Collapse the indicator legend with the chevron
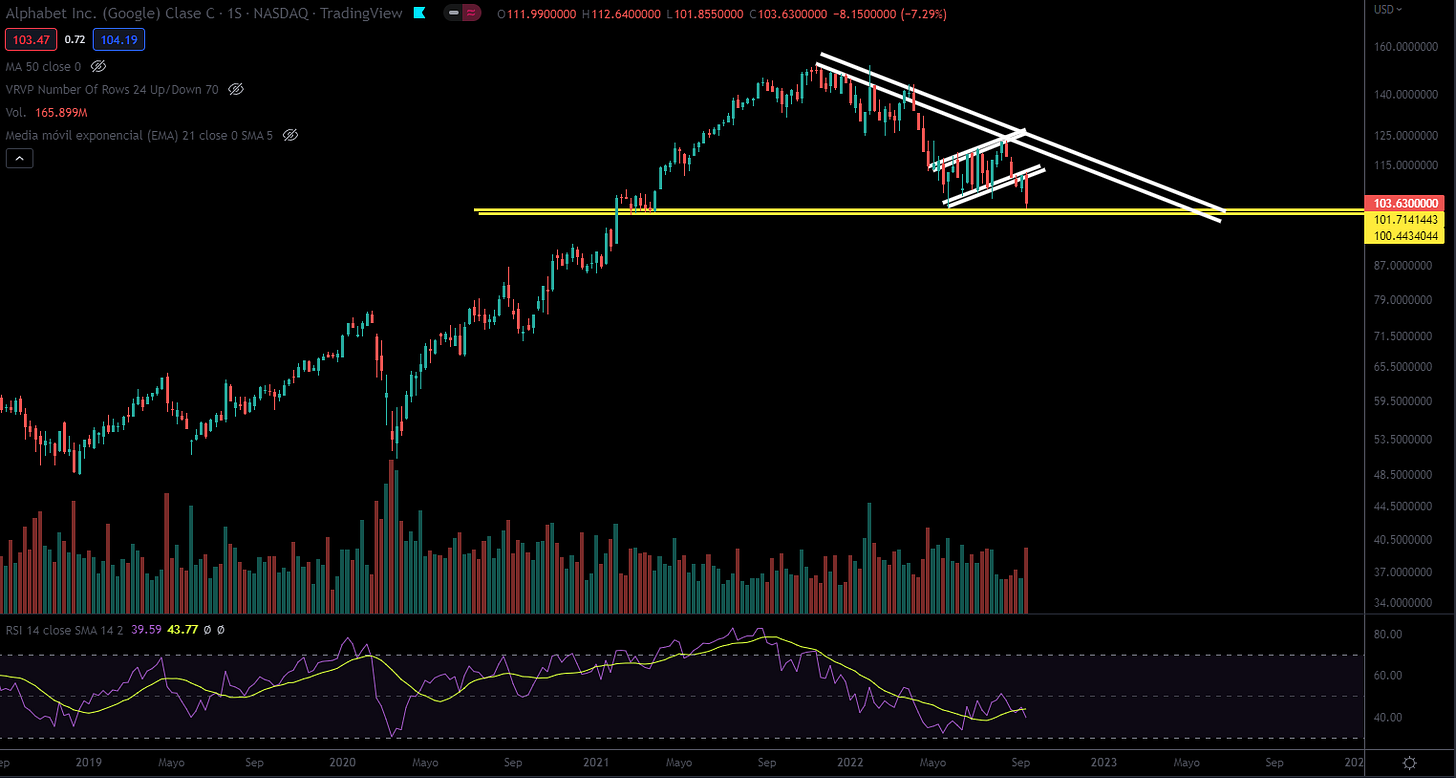Screen dimensions: 1456x778 19,158
